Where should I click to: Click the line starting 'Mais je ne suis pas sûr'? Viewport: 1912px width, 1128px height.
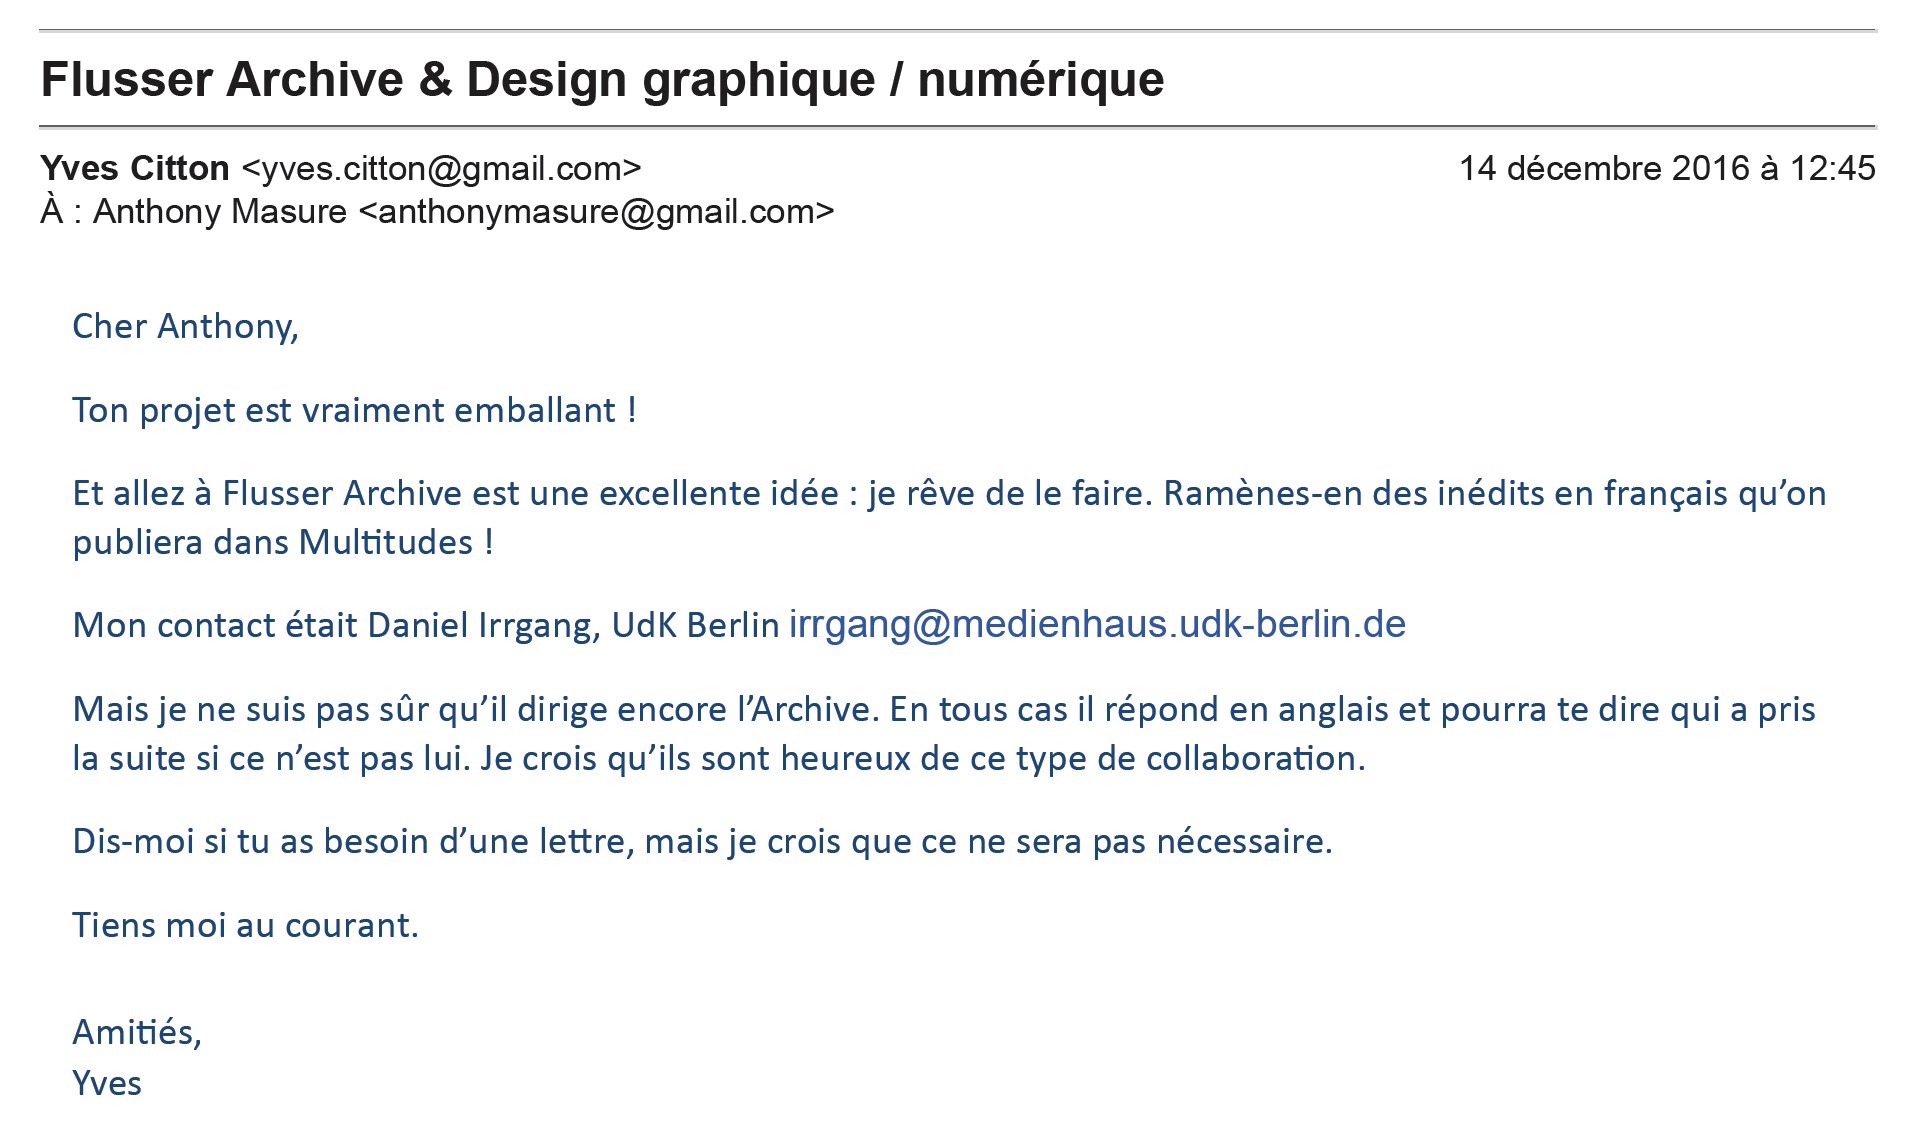coord(943,710)
